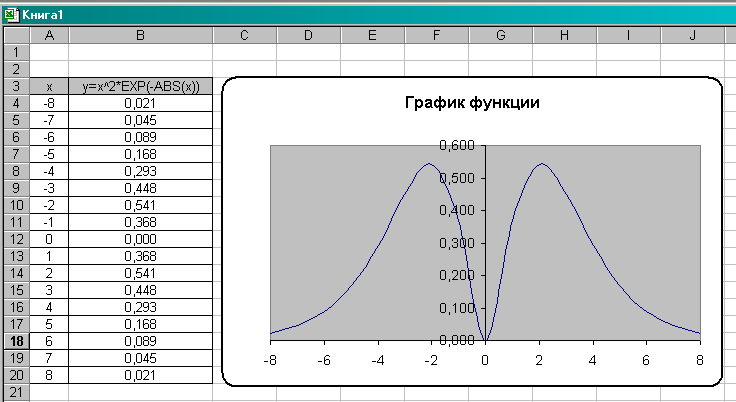Select column D header
Screen dimensions: 736x402
[308, 35]
